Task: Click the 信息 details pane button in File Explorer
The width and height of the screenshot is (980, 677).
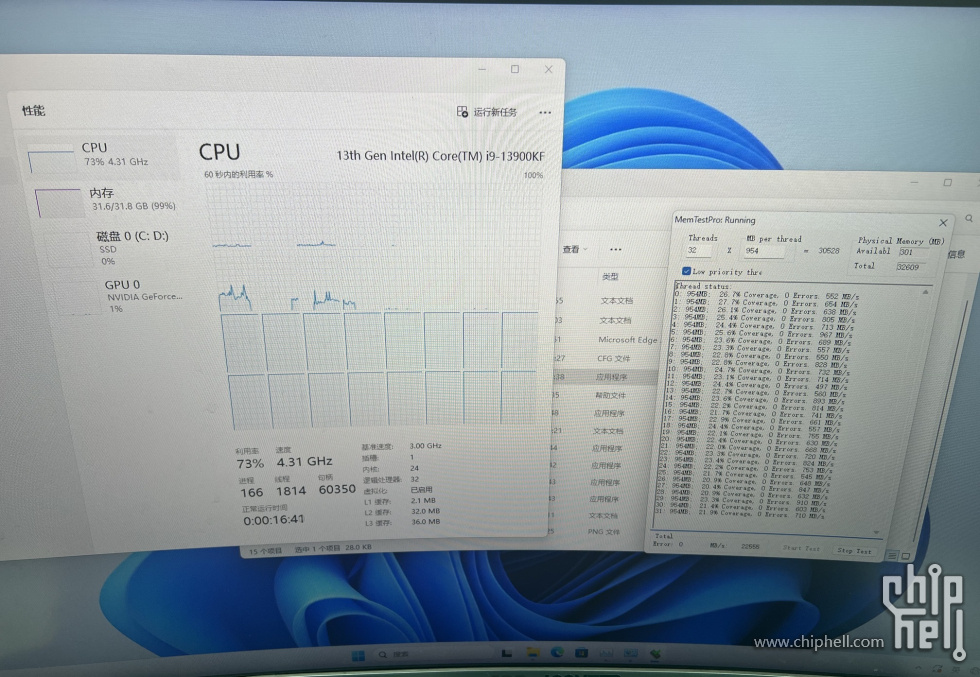Action: point(956,254)
